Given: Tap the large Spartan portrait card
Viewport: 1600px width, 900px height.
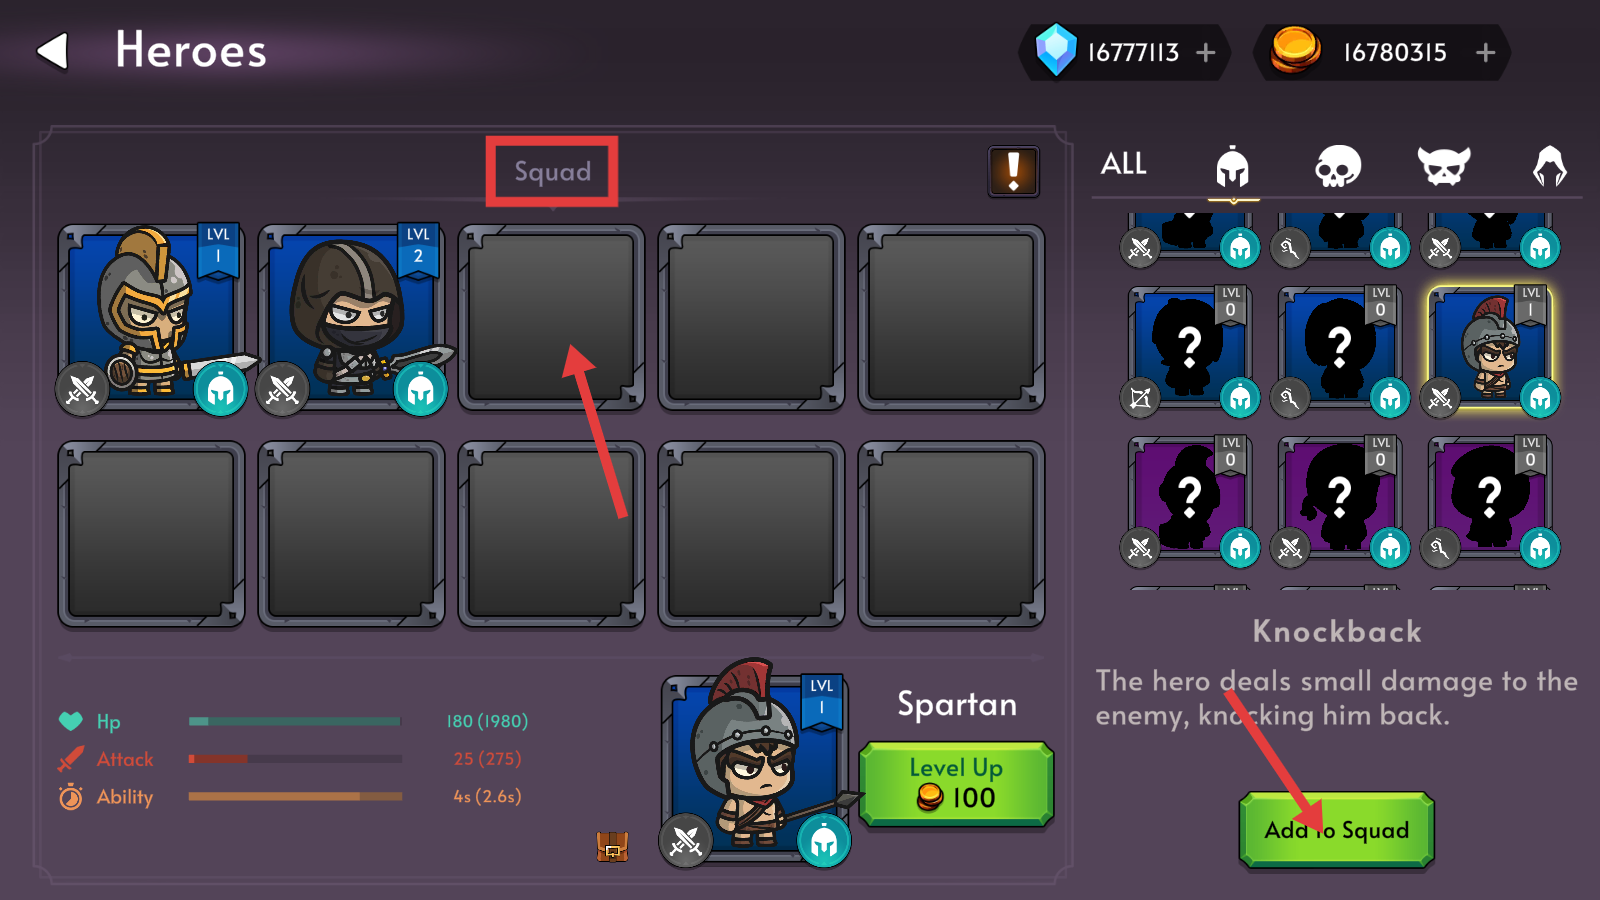Looking at the screenshot, I should [x=754, y=765].
